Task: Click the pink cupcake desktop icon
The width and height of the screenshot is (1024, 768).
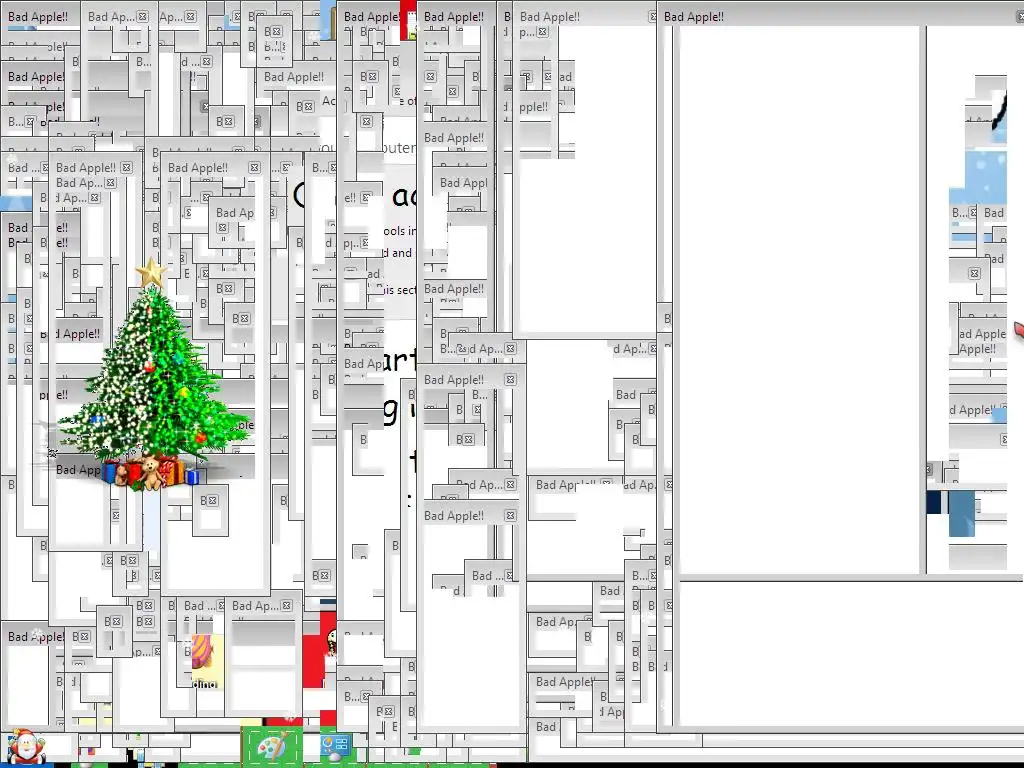Action: pyautogui.click(x=208, y=660)
